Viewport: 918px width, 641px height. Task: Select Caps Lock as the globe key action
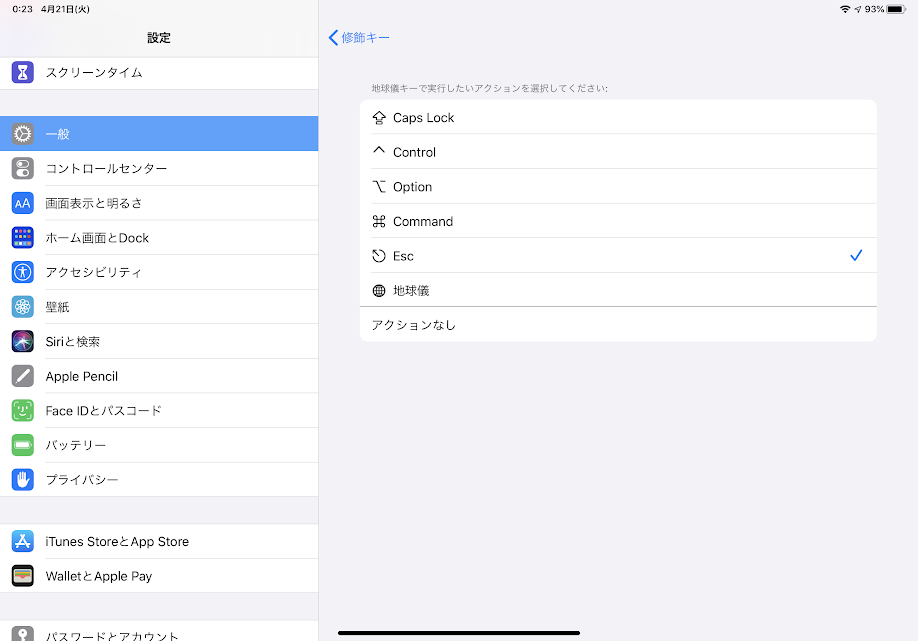pos(618,118)
